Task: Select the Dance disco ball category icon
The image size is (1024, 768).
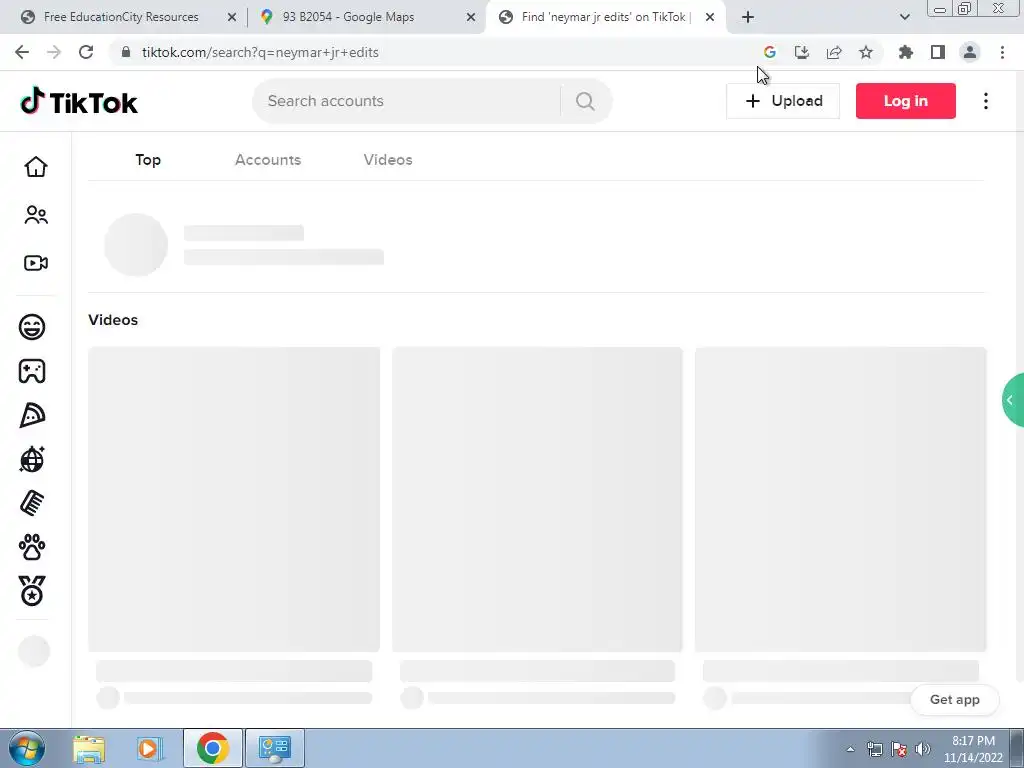Action: (x=32, y=459)
